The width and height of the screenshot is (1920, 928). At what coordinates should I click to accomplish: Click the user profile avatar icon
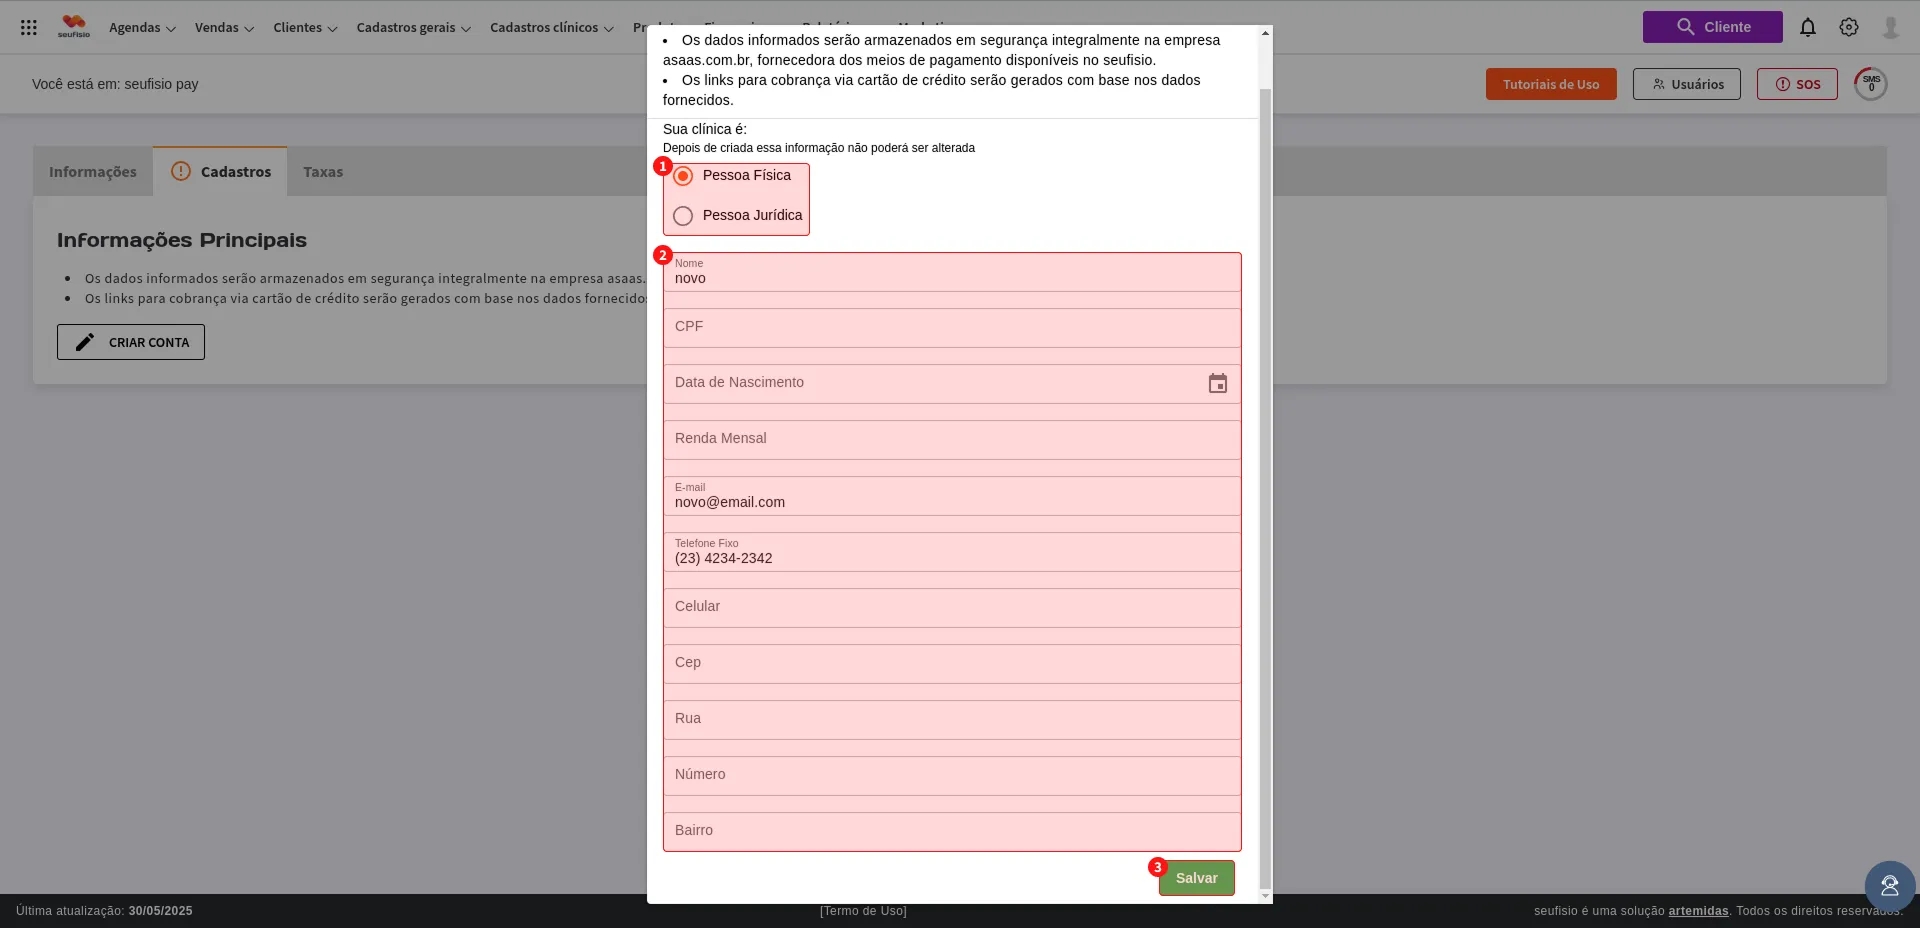[x=1890, y=27]
